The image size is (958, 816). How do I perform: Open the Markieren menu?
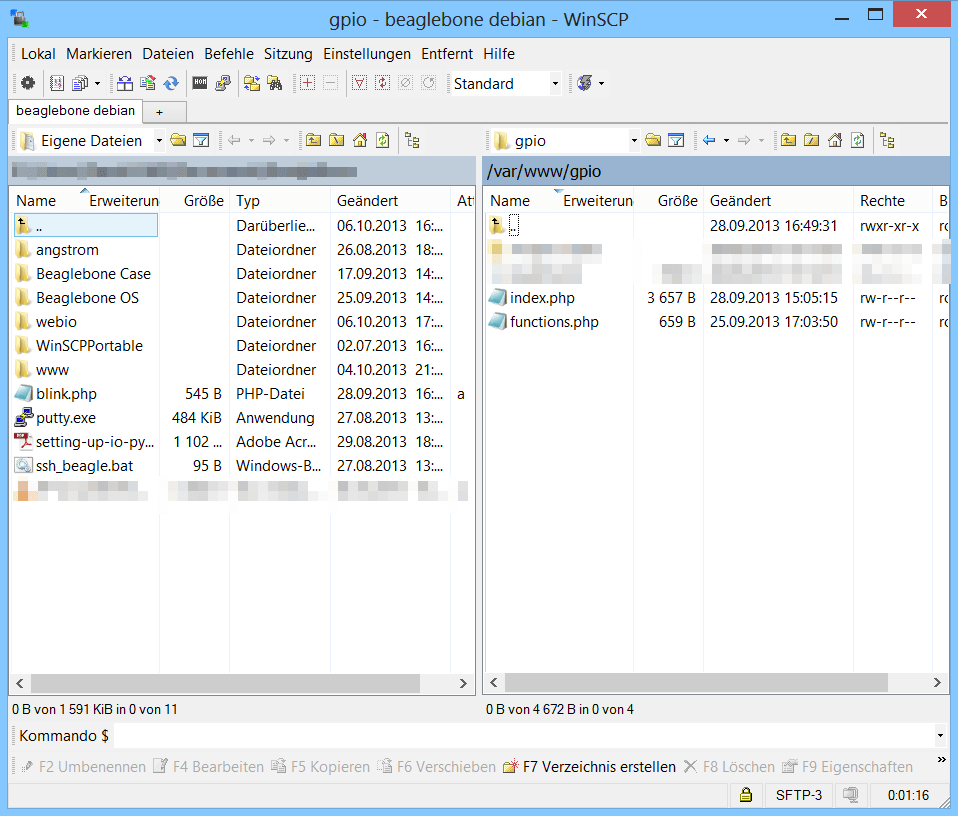[99, 54]
